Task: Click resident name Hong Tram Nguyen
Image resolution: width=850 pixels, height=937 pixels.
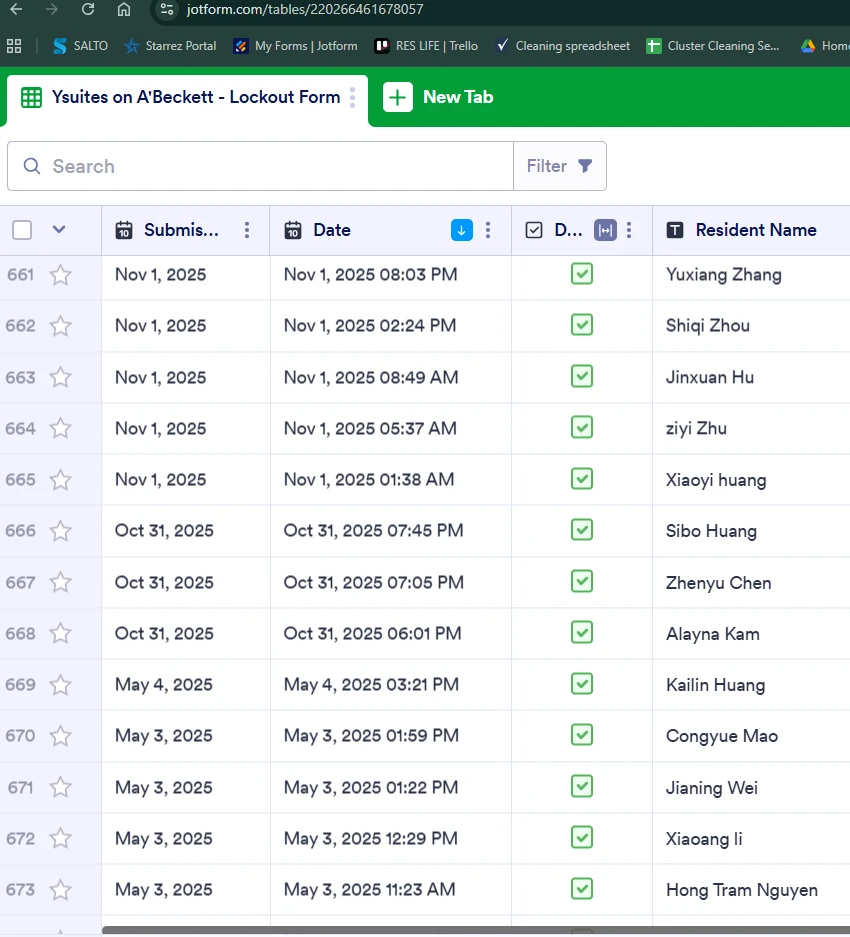Action: pyautogui.click(x=742, y=890)
